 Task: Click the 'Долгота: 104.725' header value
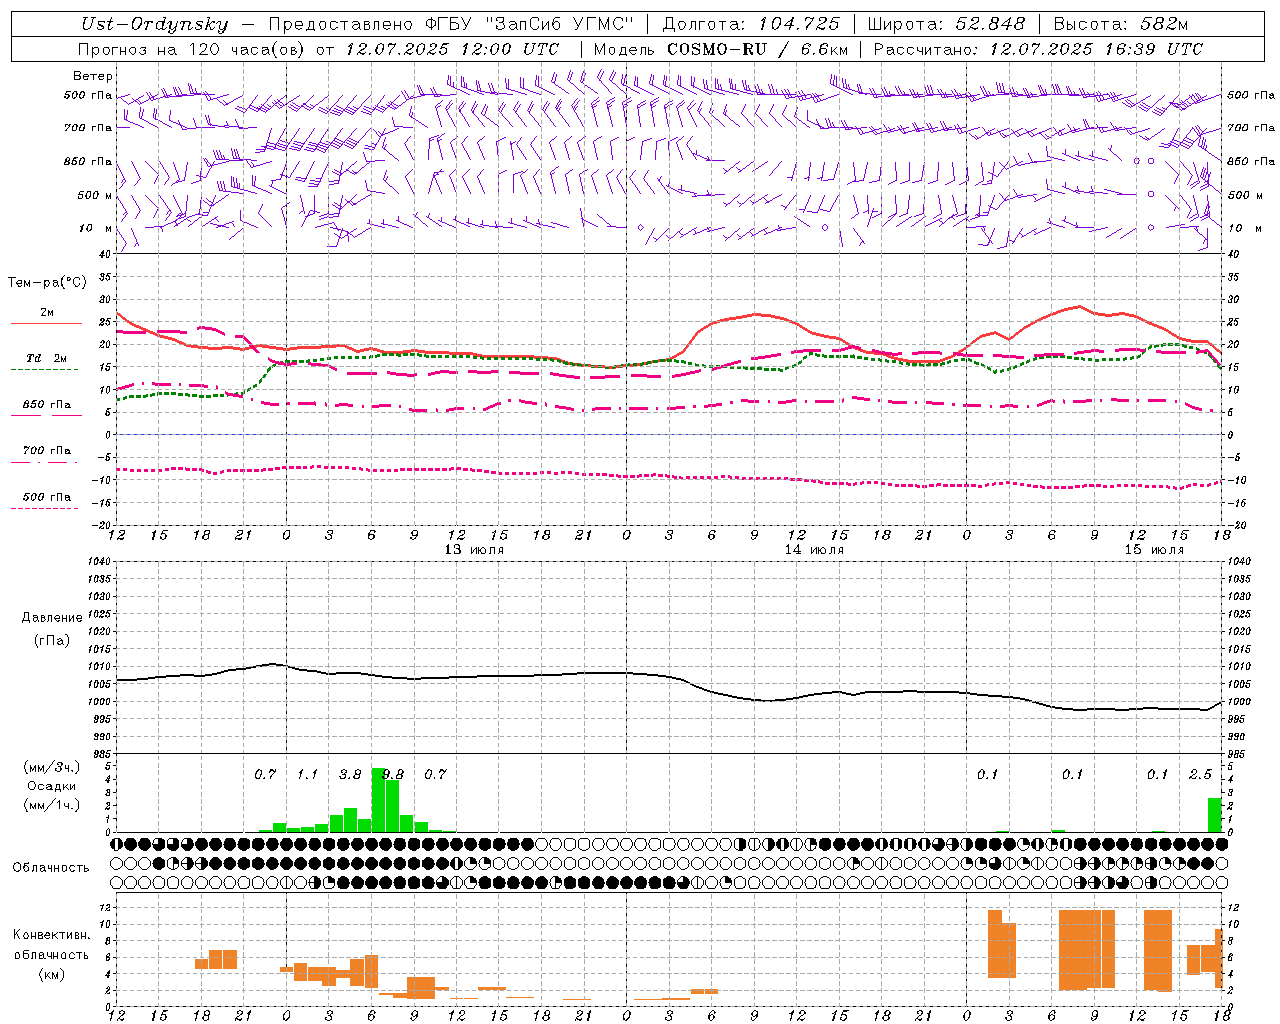click(751, 25)
